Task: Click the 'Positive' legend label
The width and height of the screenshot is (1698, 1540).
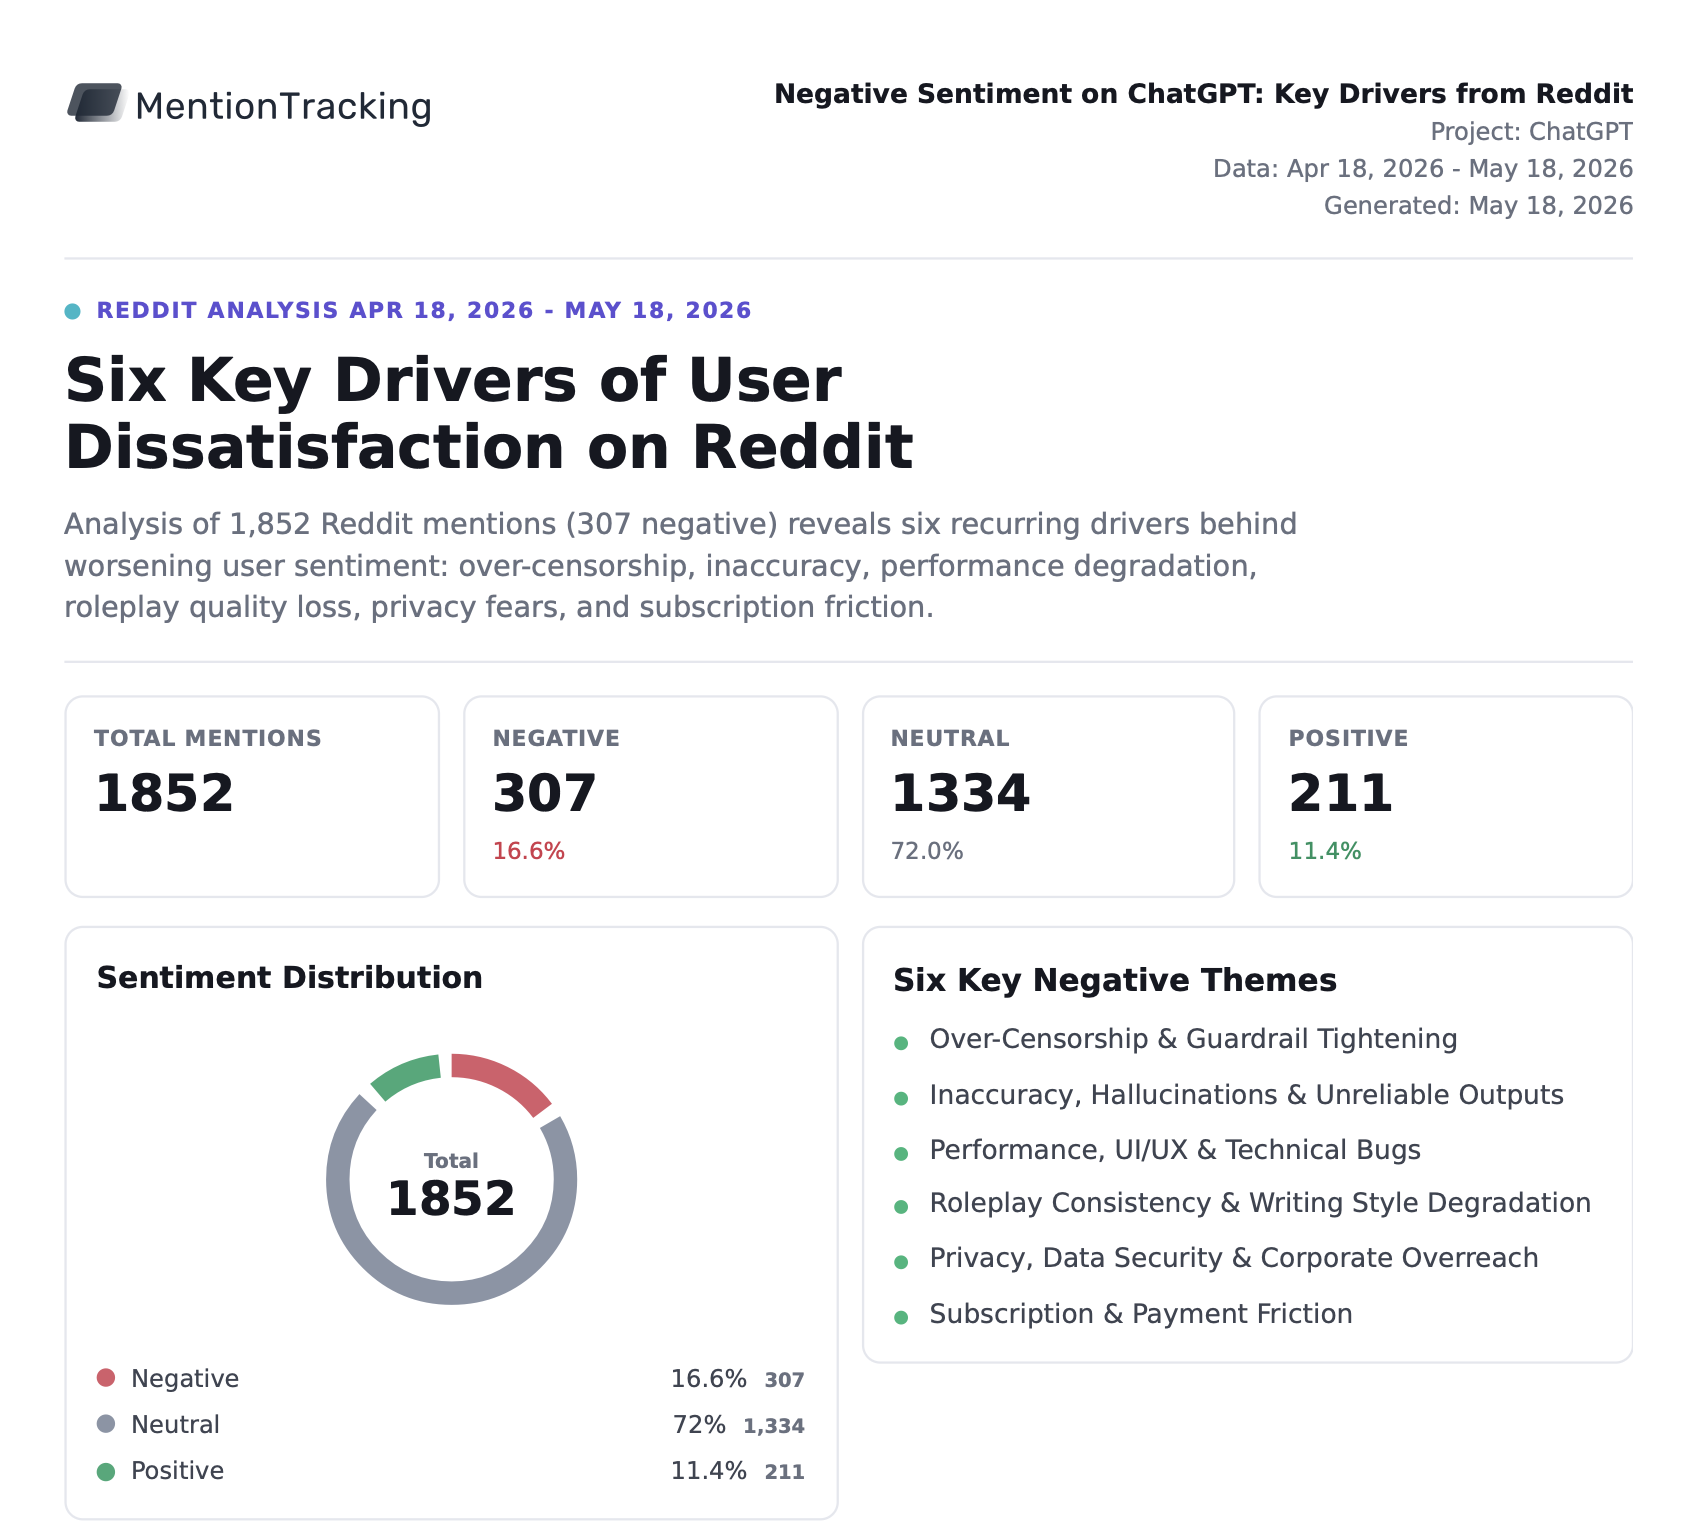Action: [177, 1471]
